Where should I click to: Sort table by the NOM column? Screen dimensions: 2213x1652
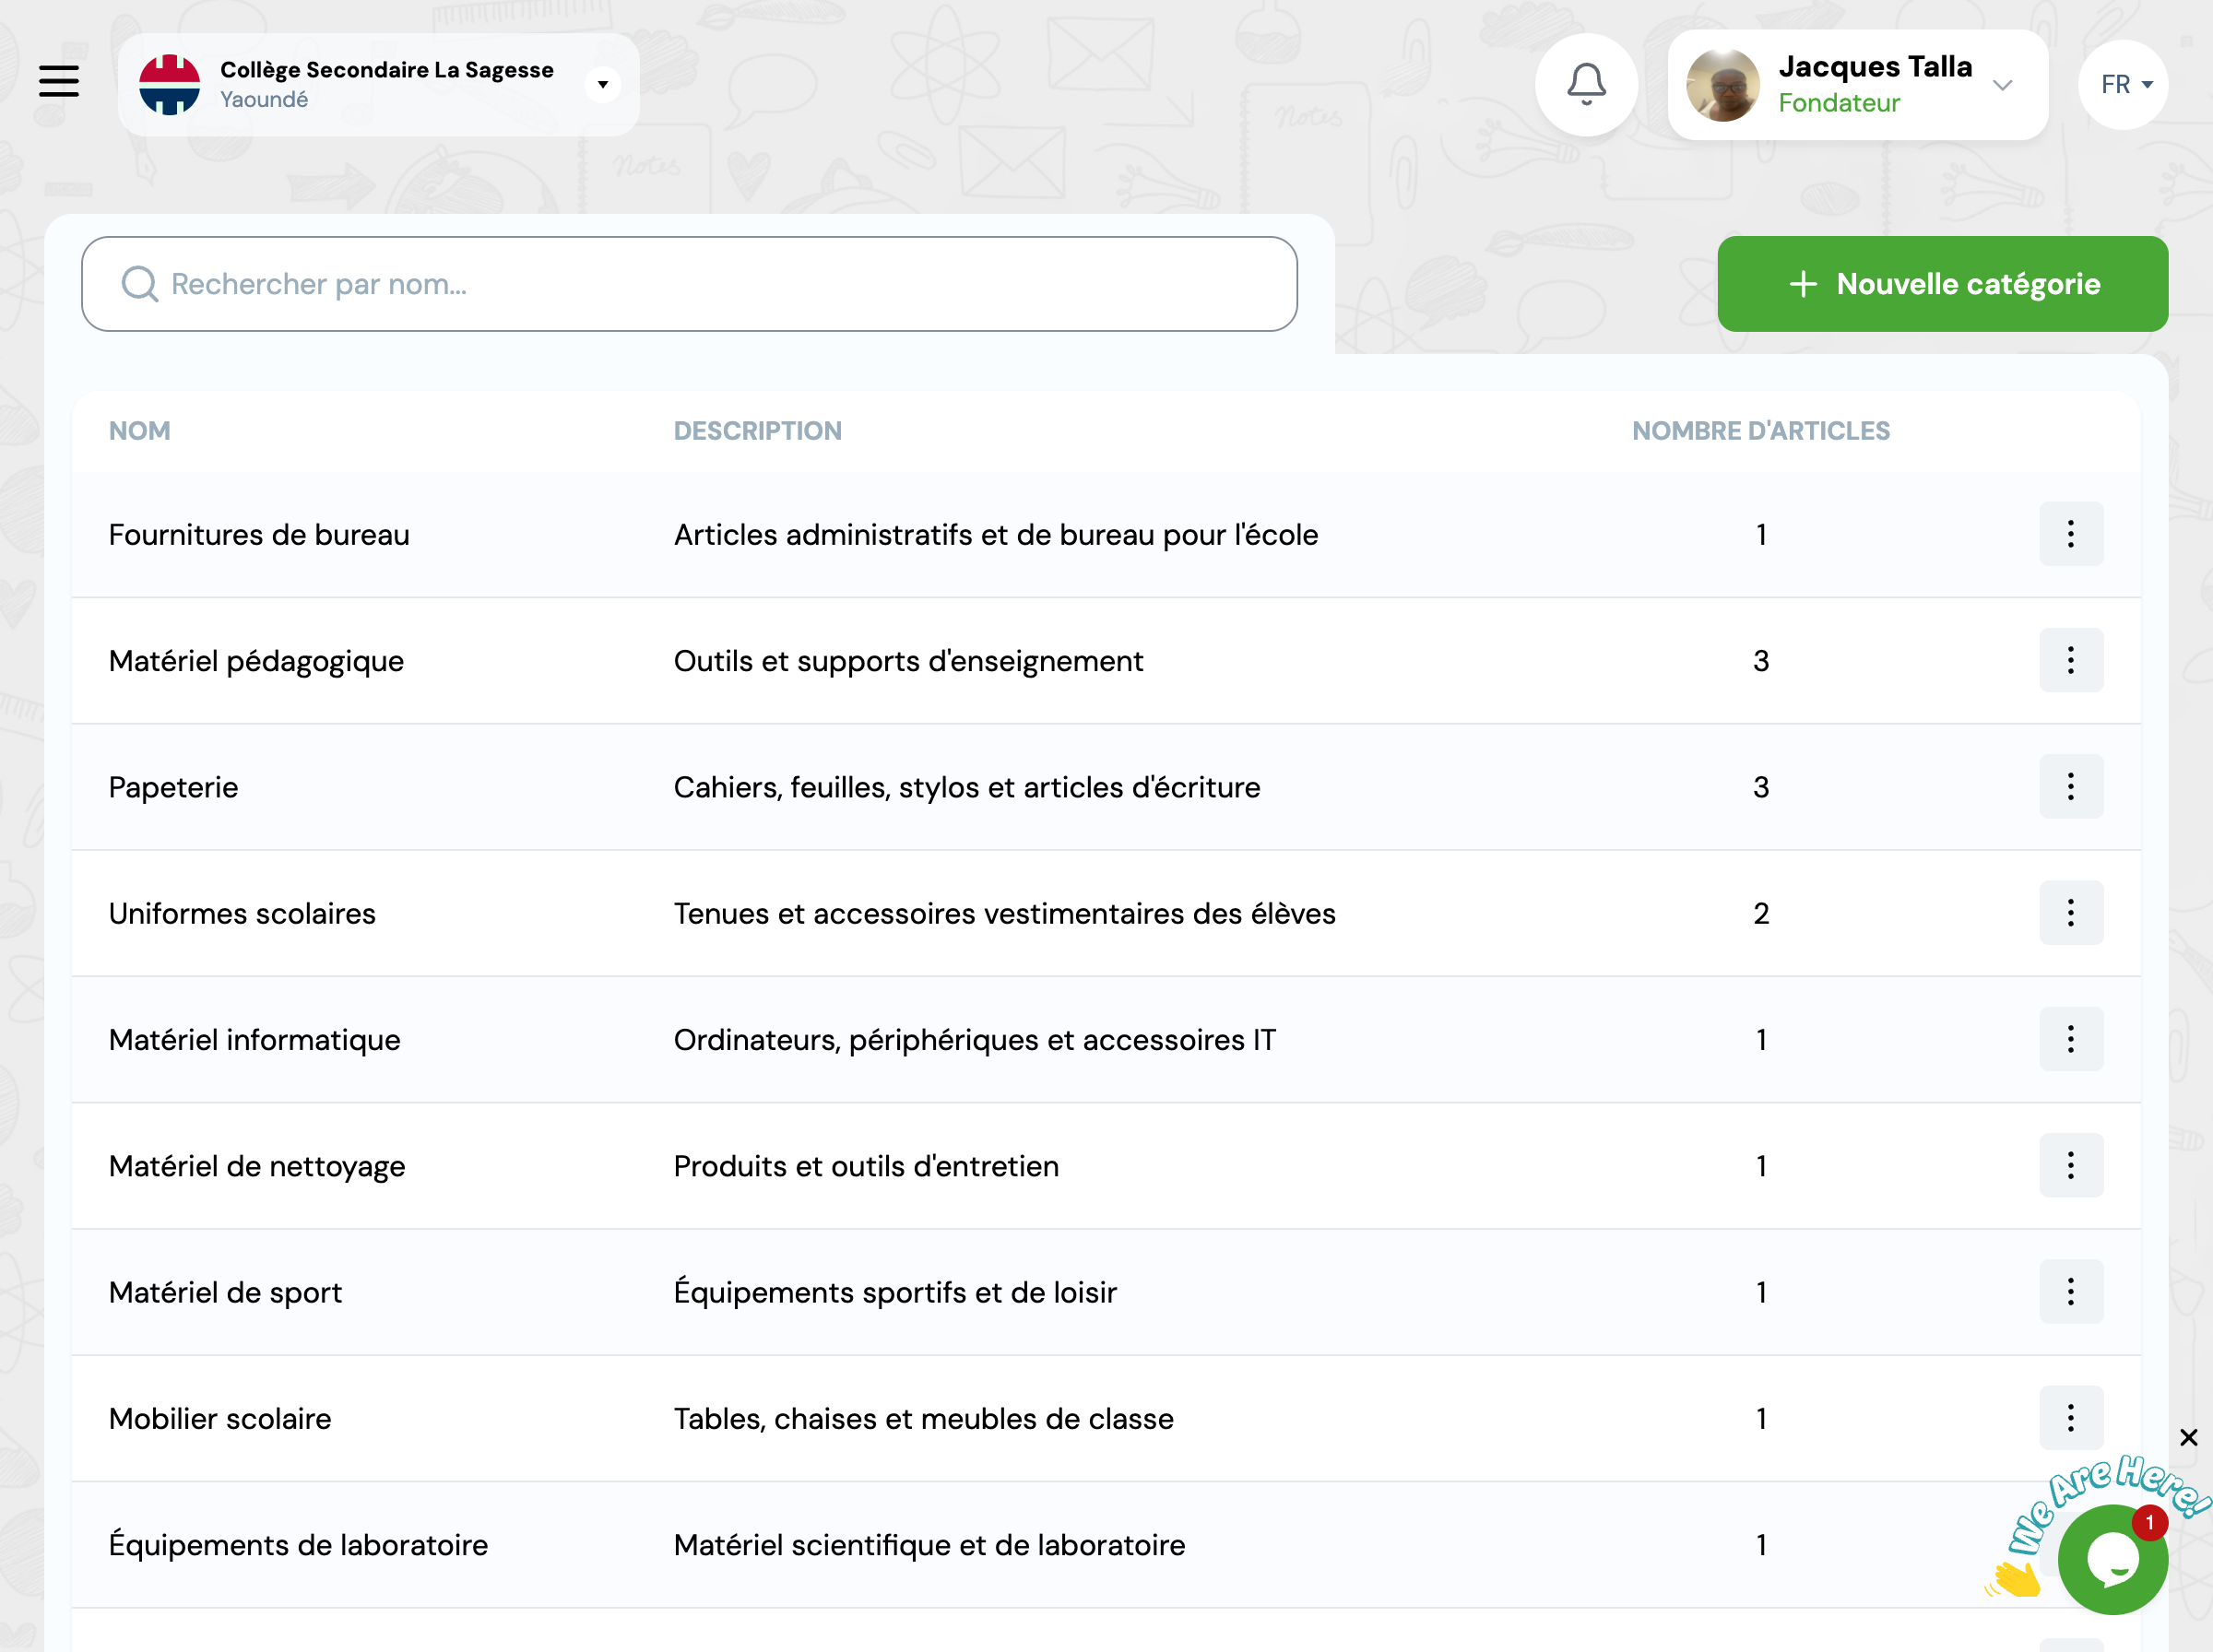(139, 430)
